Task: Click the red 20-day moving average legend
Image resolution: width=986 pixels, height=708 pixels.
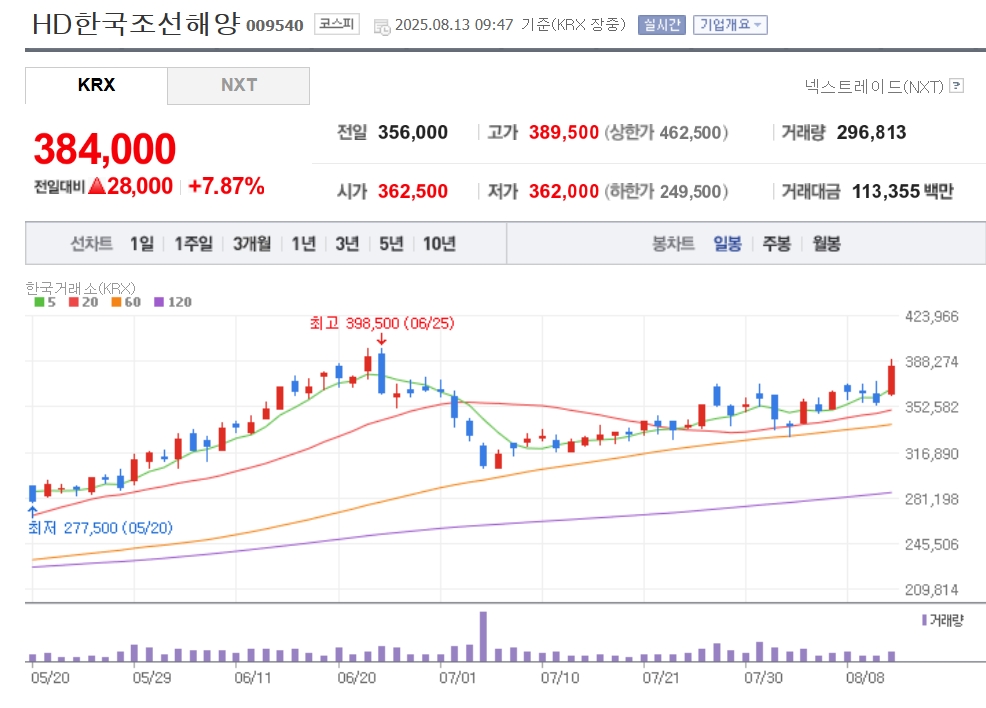Action: coord(84,302)
